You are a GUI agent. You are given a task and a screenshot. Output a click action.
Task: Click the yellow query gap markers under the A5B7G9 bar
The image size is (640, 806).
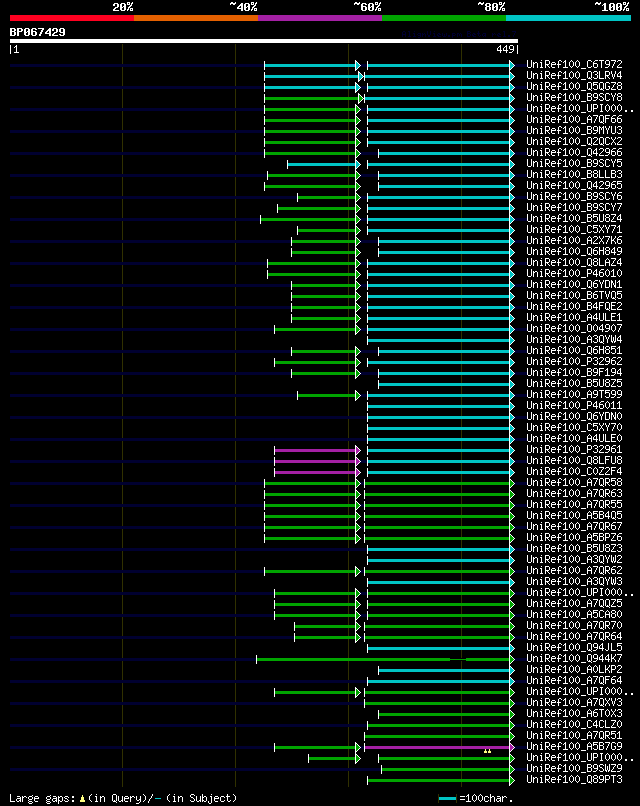pyautogui.click(x=487, y=752)
